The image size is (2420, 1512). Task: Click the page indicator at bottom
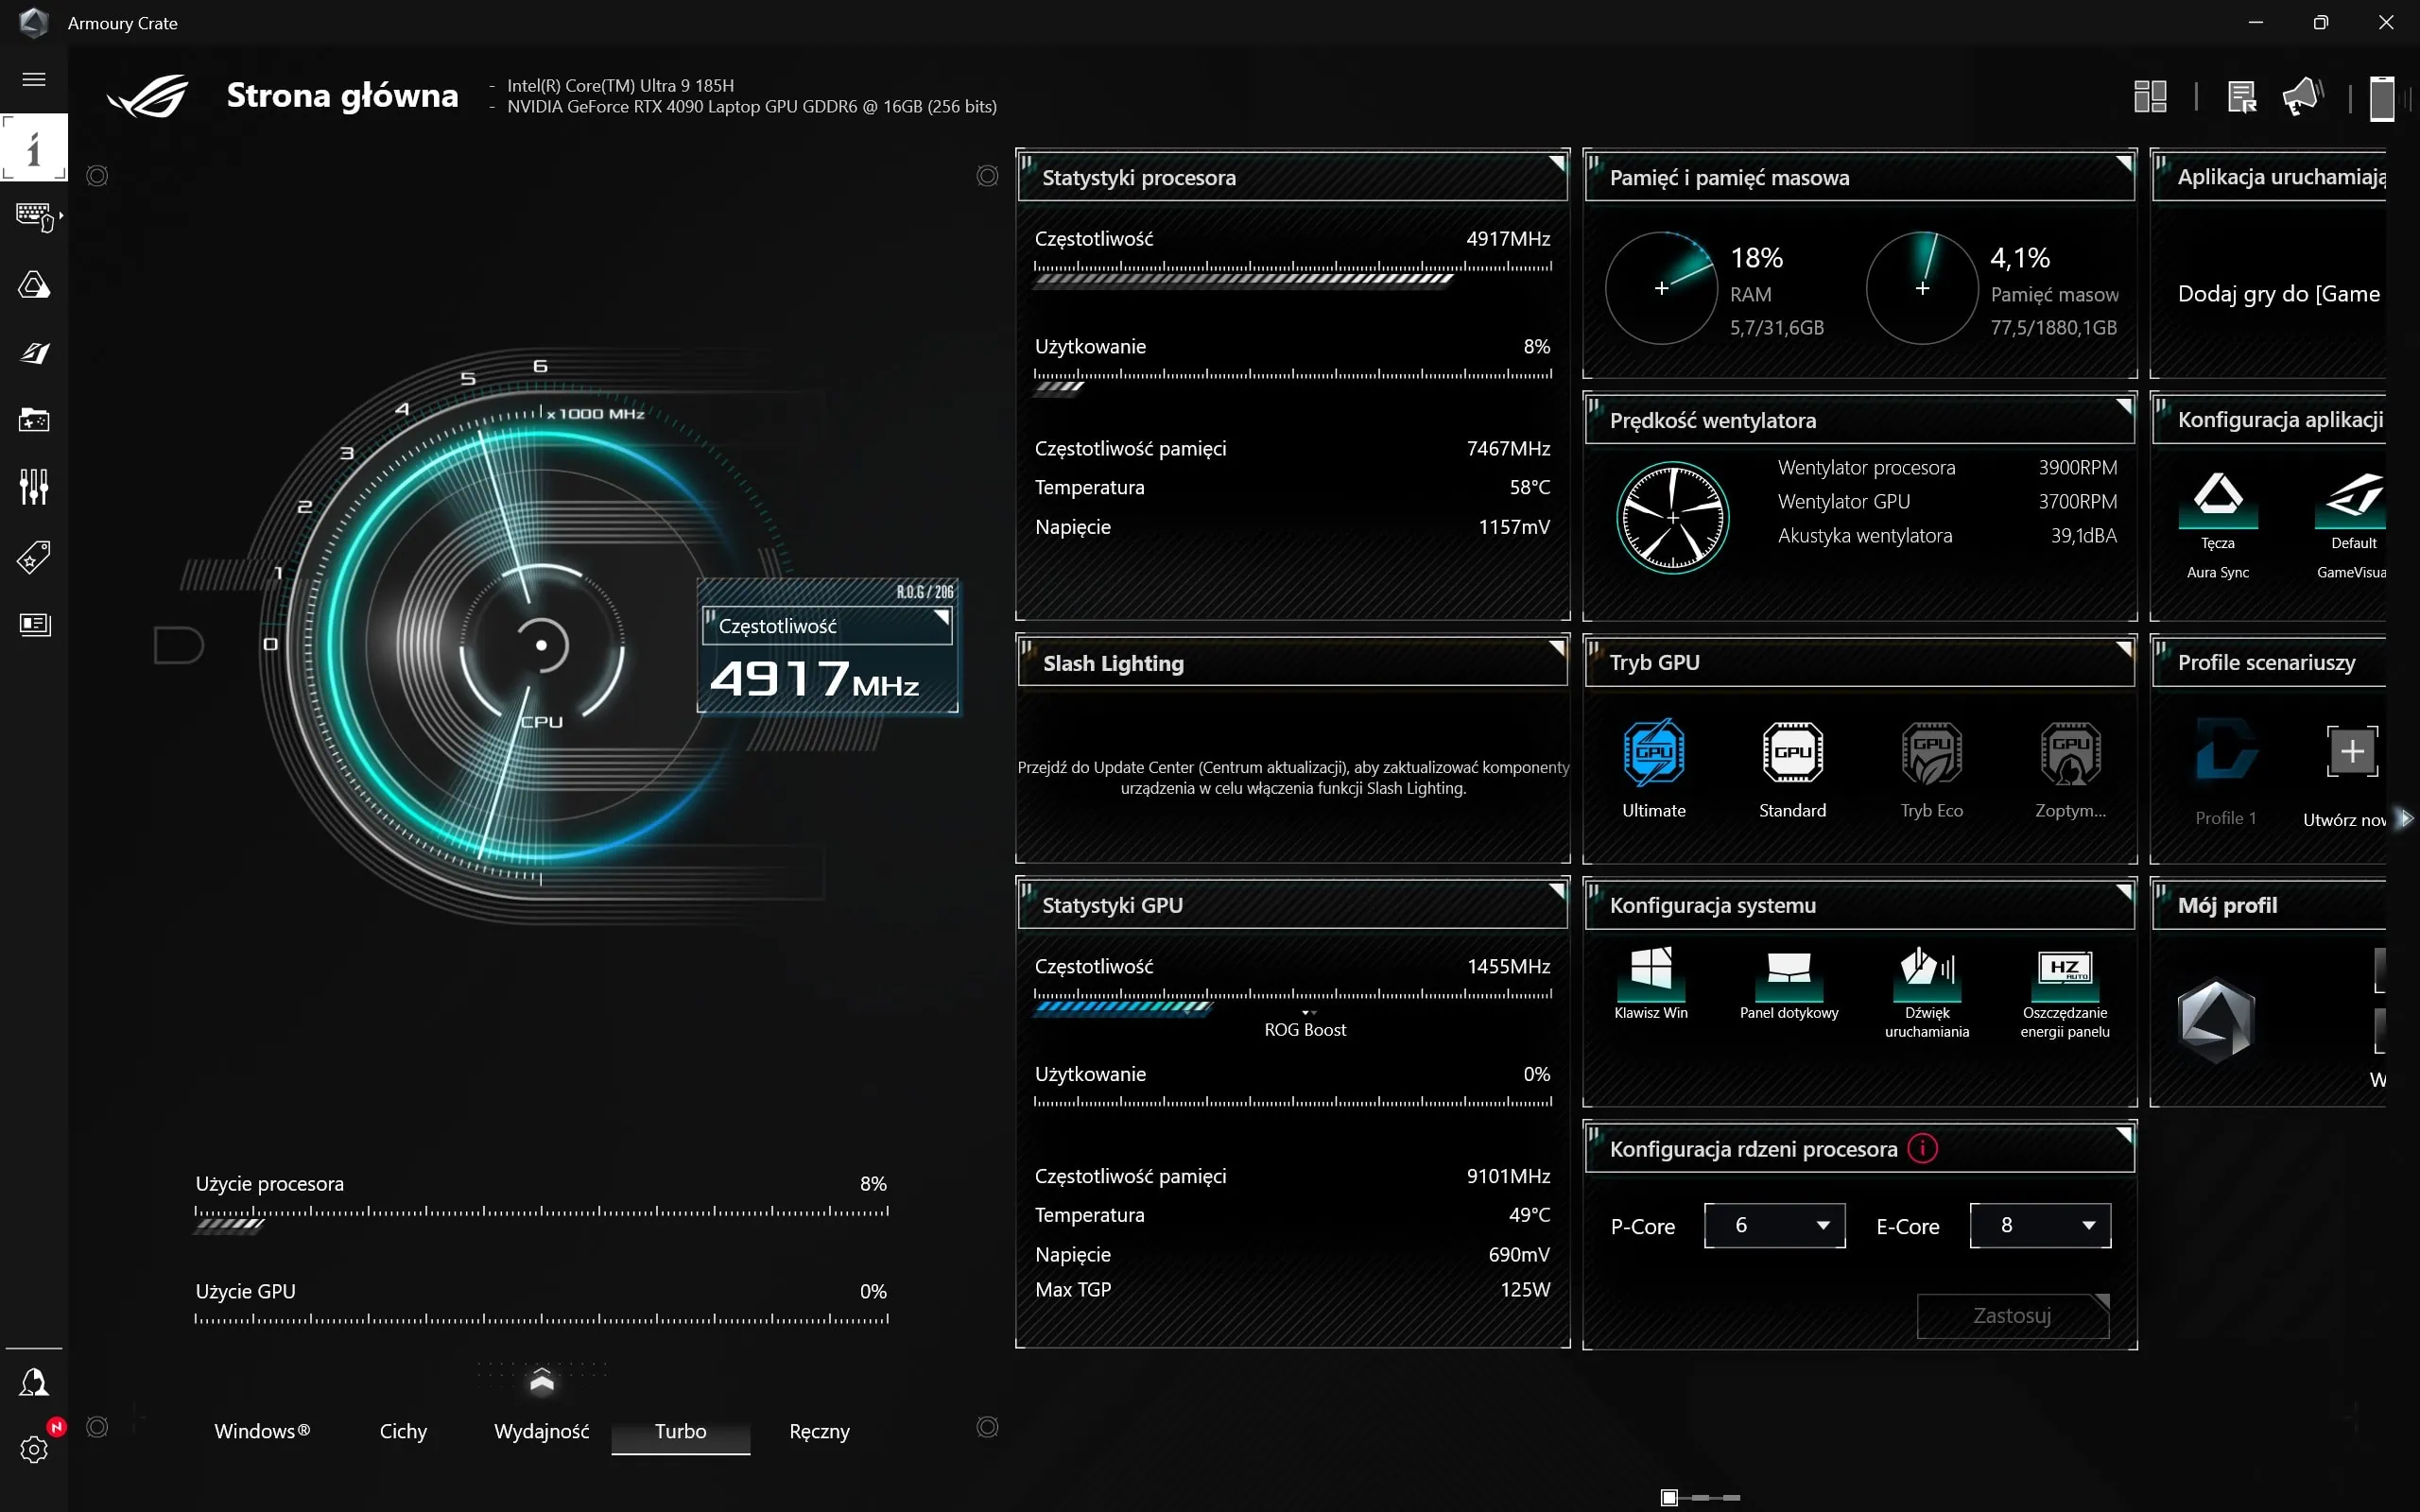tap(1700, 1497)
